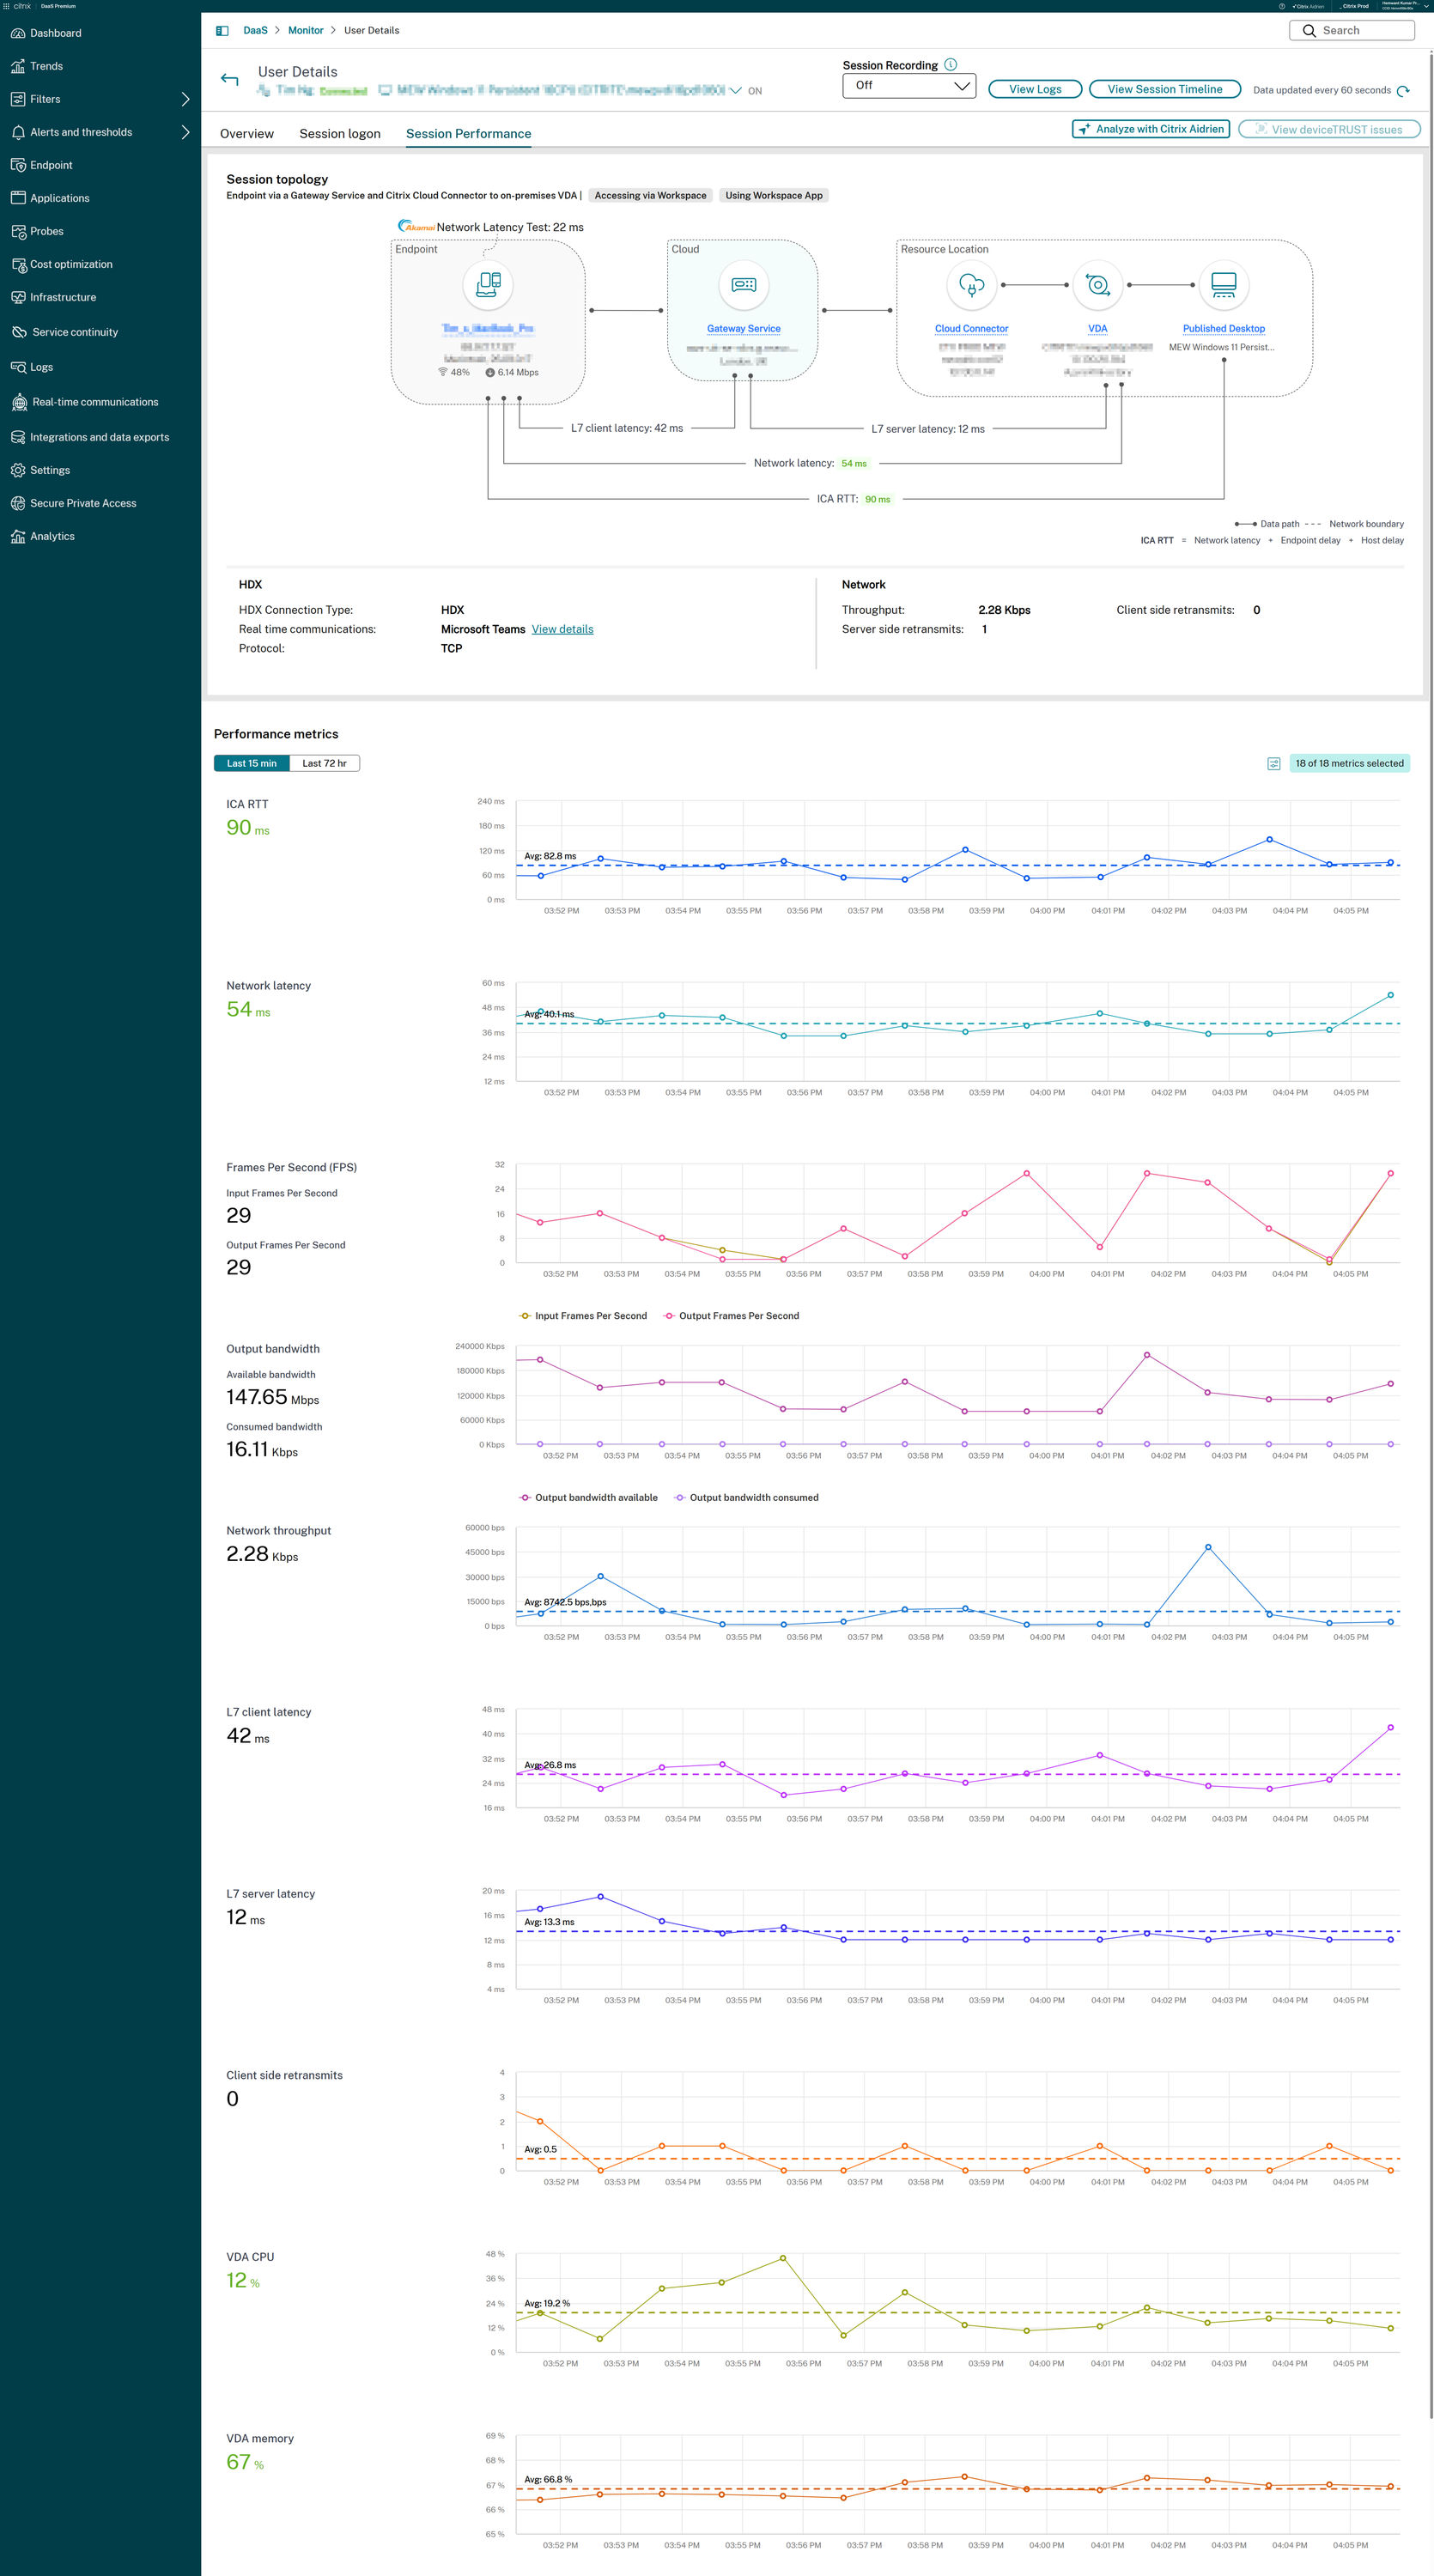The height and width of the screenshot is (2576, 1434).
Task: Open the Dashboard icon in sidebar
Action: coord(18,33)
